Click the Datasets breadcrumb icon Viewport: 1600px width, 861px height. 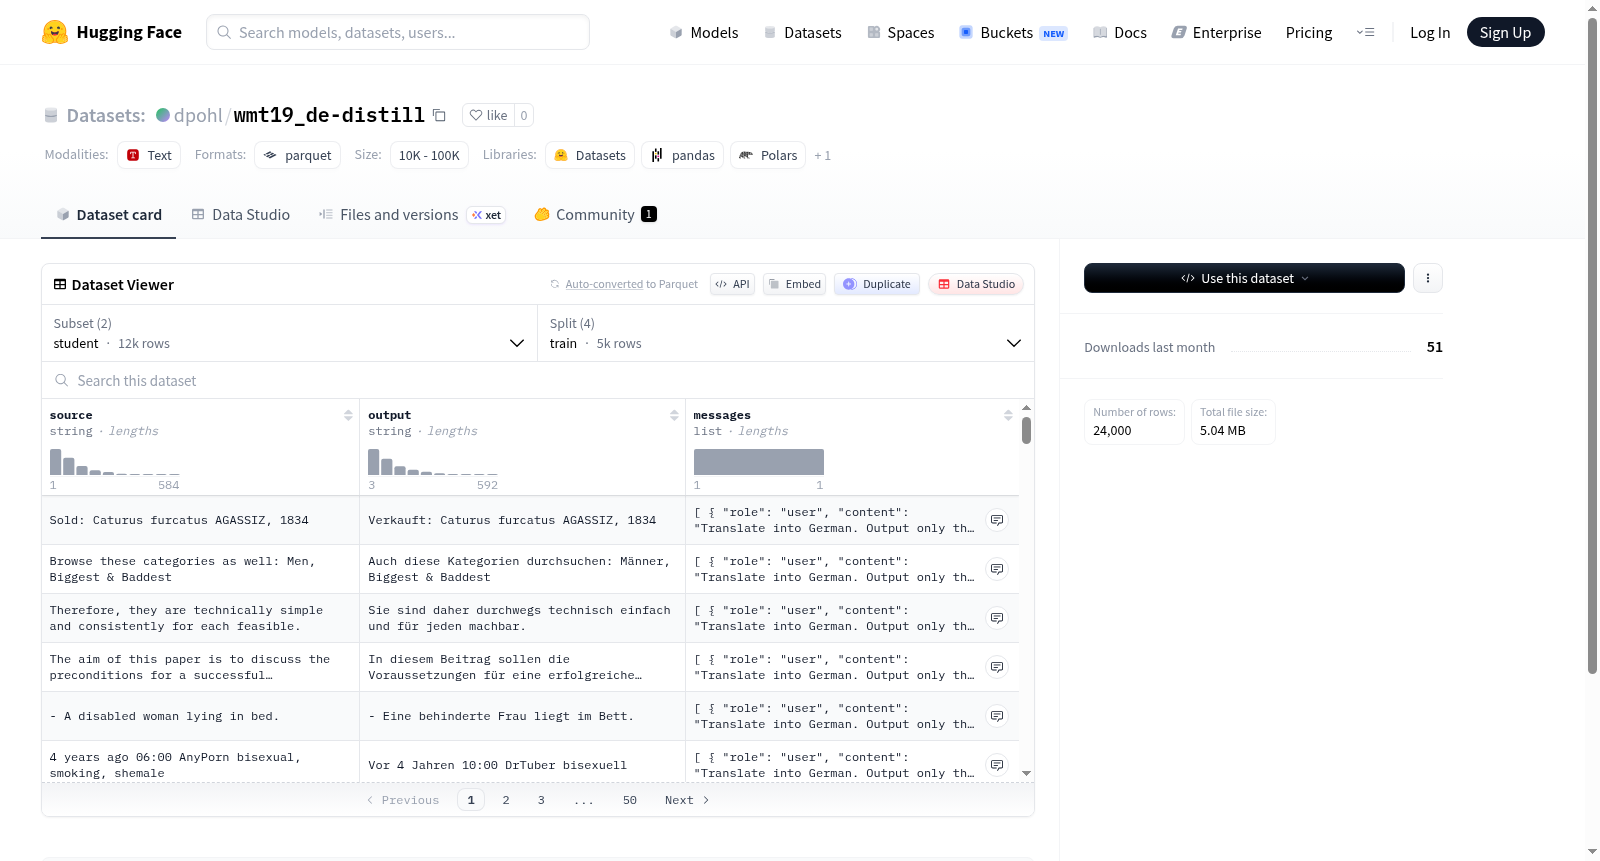click(51, 115)
